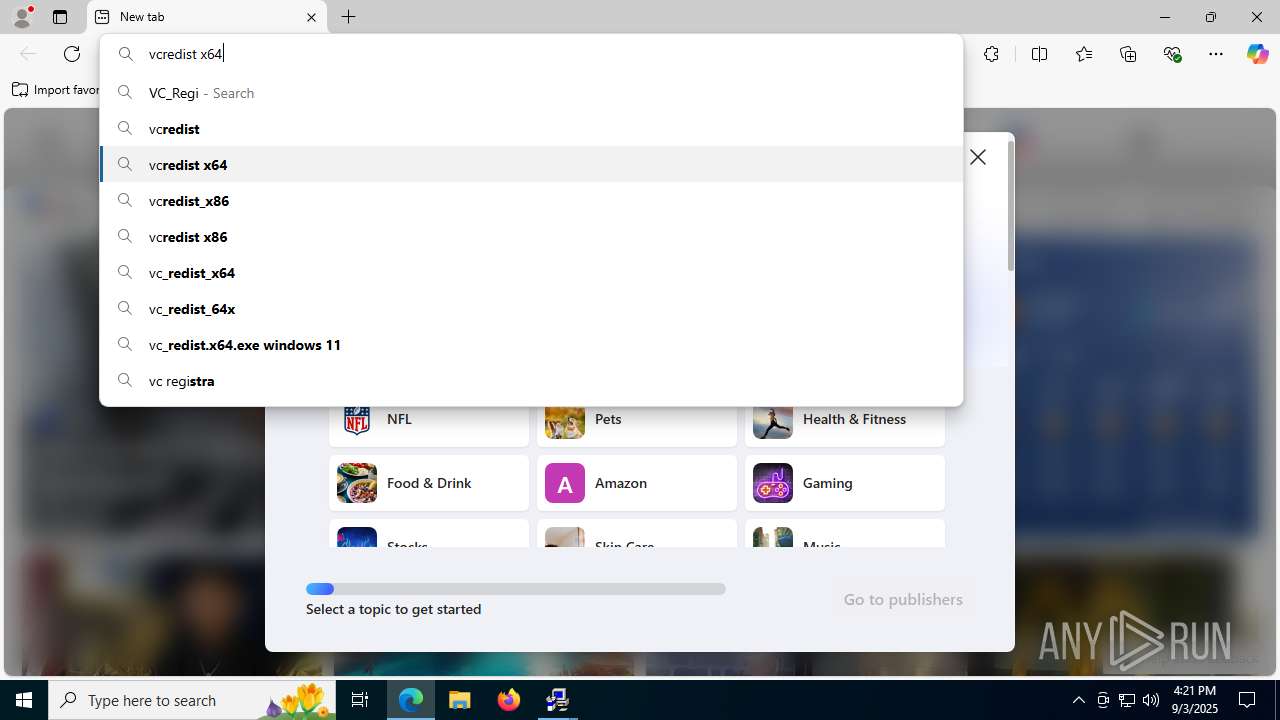Open the Settings and more ellipsis menu
This screenshot has width=1280, height=720.
1216,54
